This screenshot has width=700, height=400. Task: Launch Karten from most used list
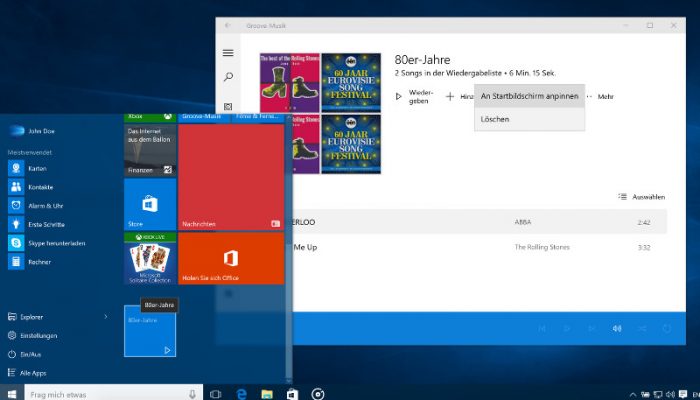[27, 168]
